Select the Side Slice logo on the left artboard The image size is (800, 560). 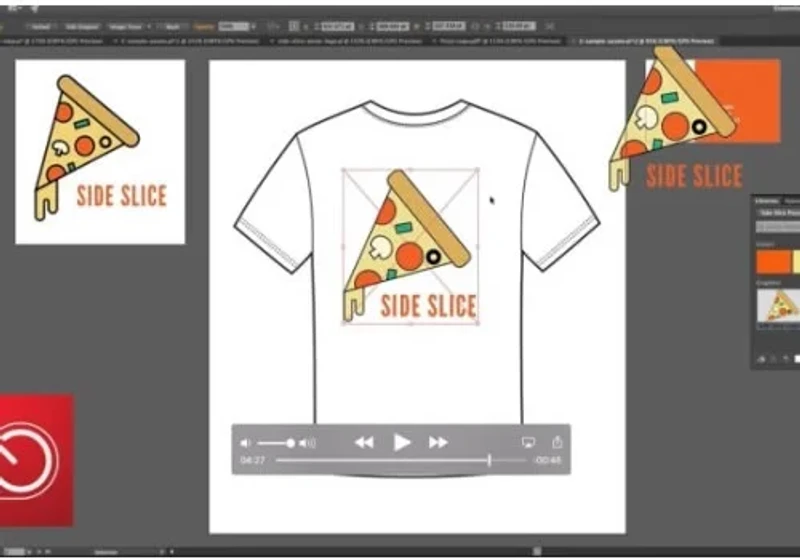click(x=100, y=148)
